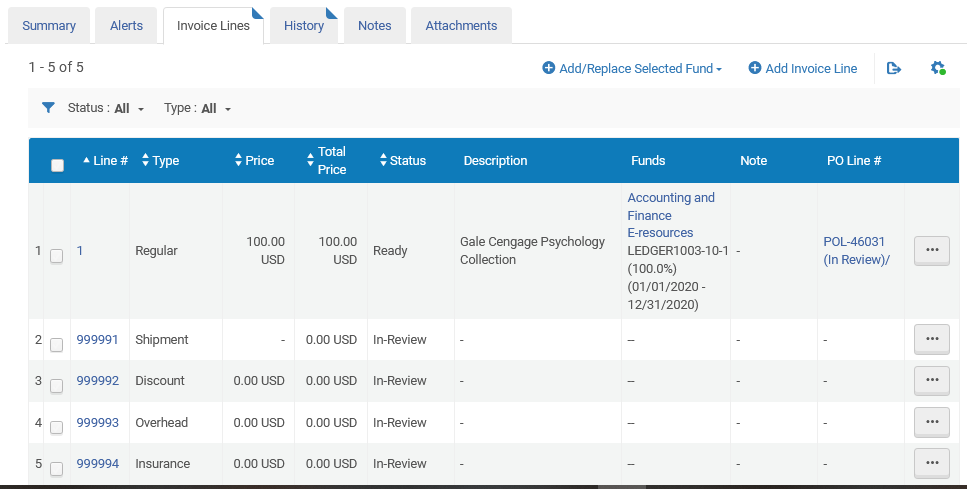Open row actions menu for line 1
The width and height of the screenshot is (967, 489).
[931, 251]
